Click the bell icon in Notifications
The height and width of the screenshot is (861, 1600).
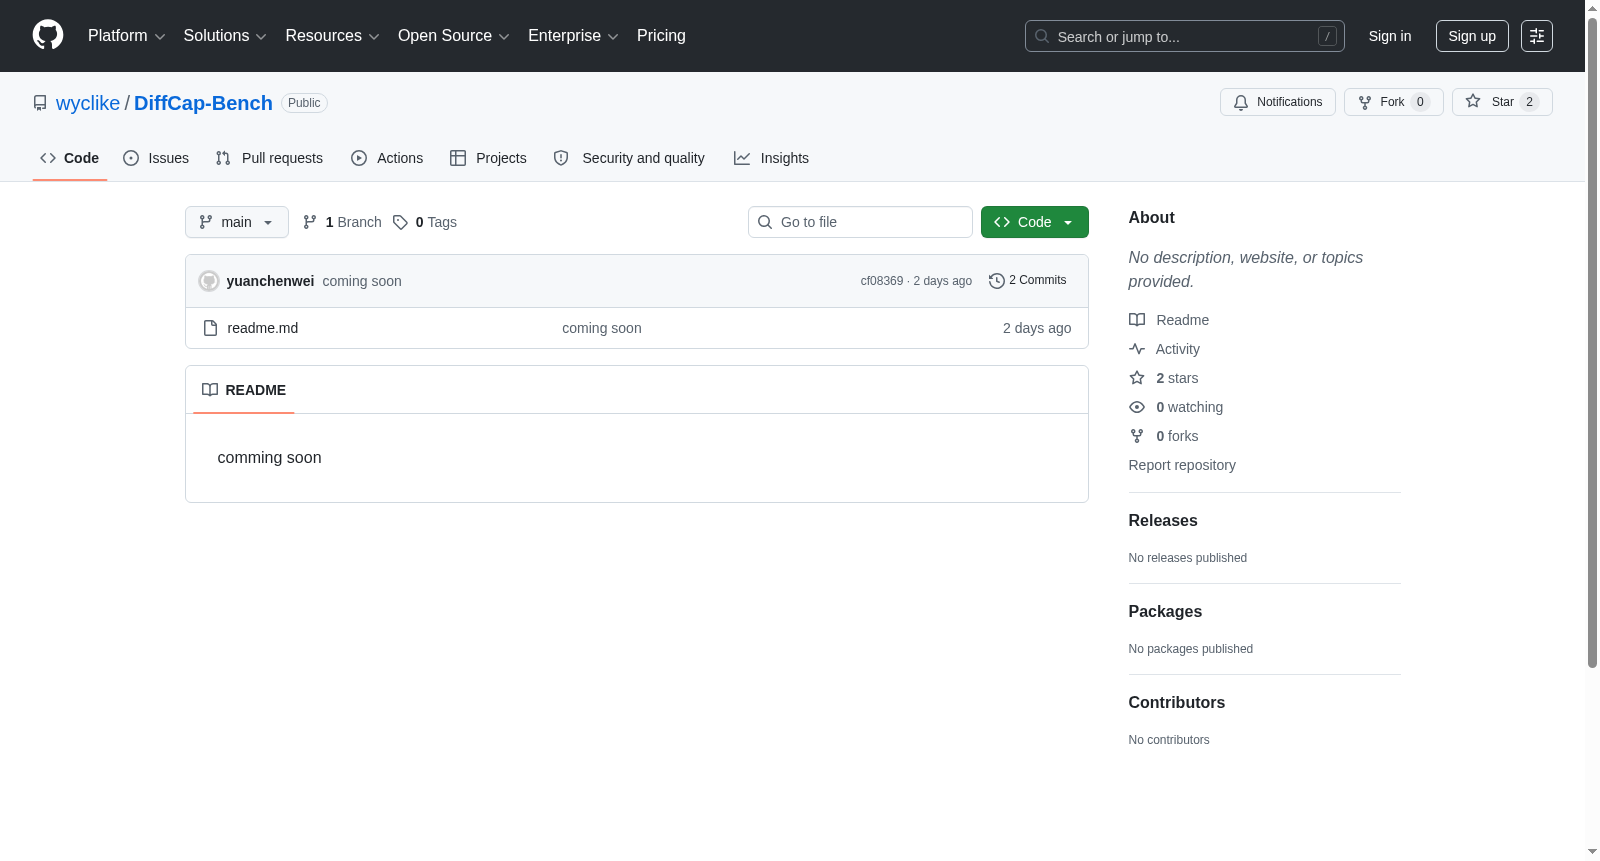(x=1241, y=102)
